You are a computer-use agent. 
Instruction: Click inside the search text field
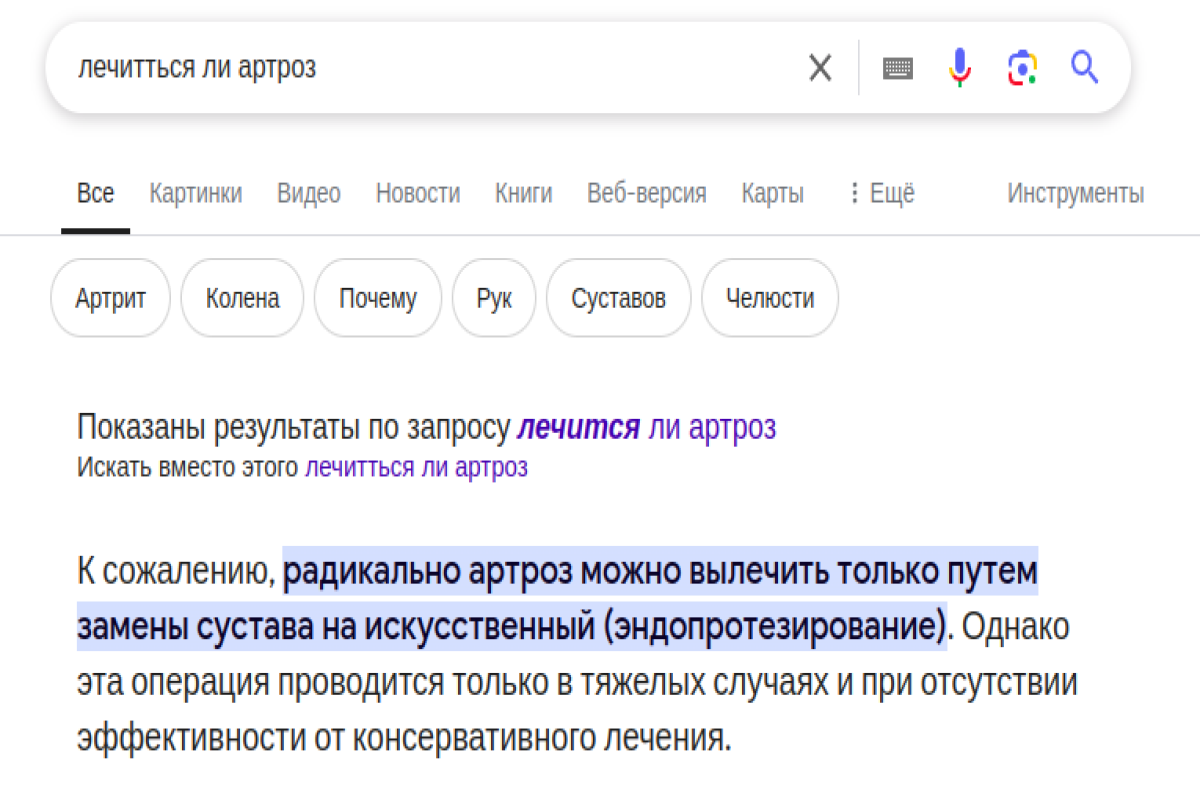pos(430,68)
